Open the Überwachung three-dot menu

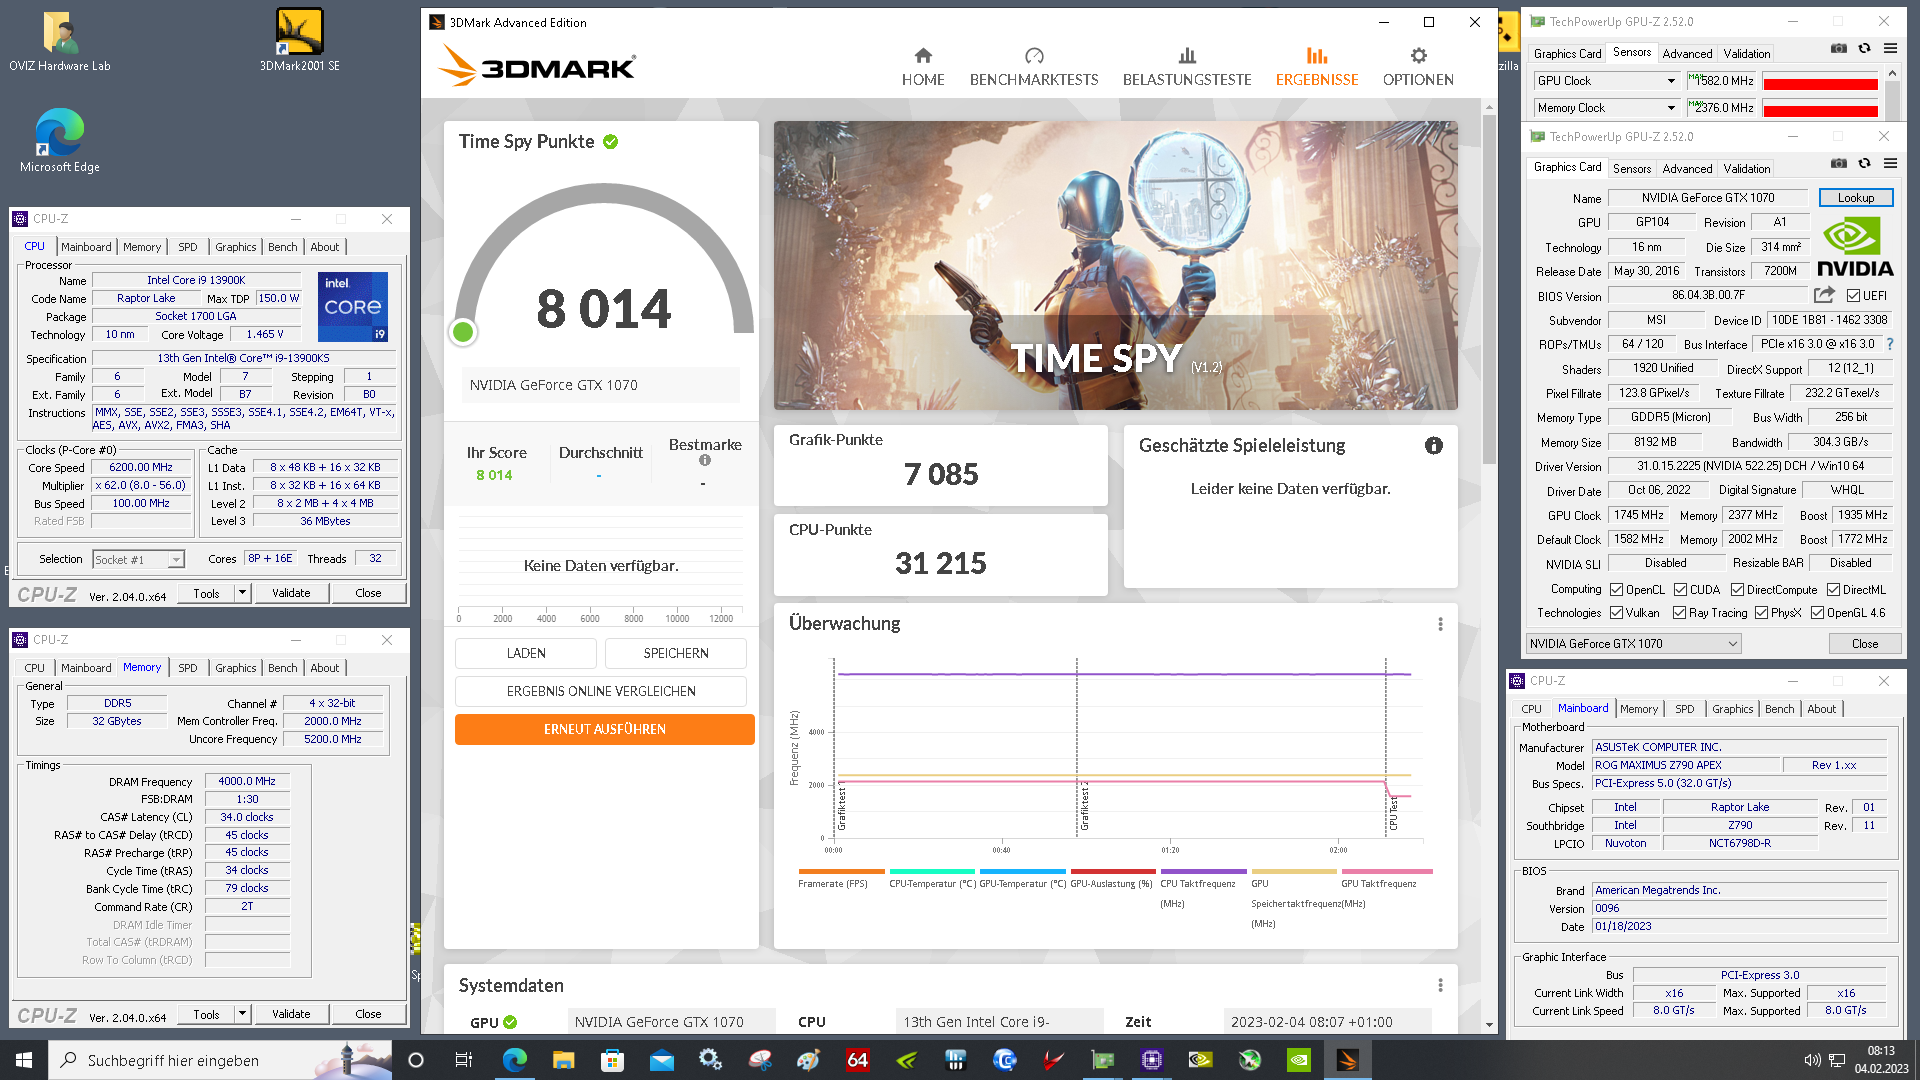(x=1440, y=624)
